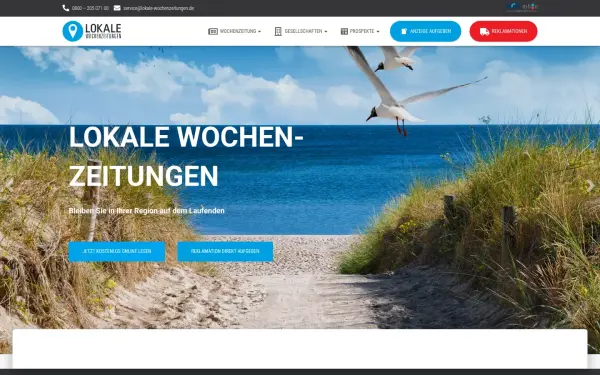Screen dimensions: 600x375
Task: Click the phone icon in the top bar
Action: click(x=65, y=8)
